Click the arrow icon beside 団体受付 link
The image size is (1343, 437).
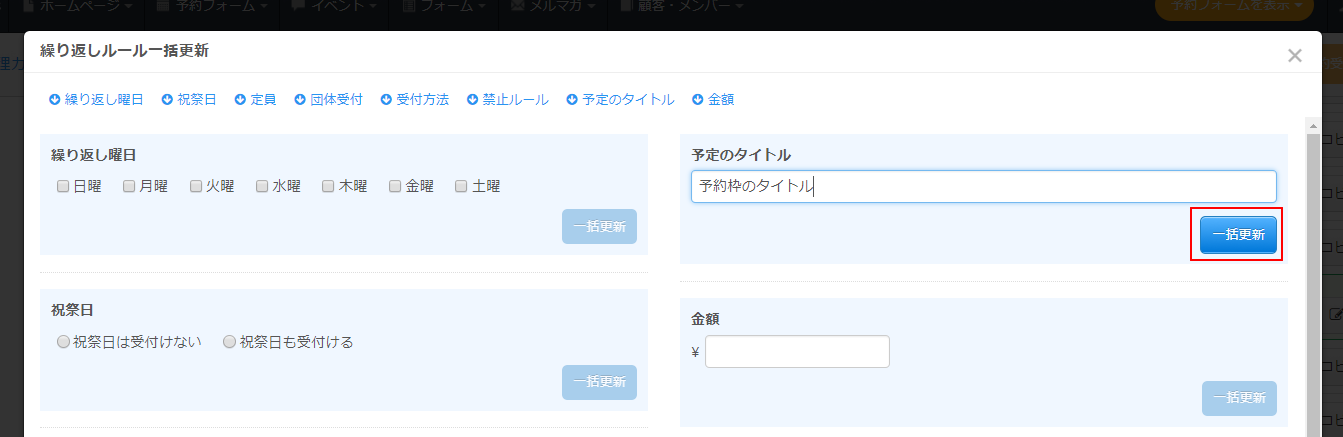coord(300,100)
